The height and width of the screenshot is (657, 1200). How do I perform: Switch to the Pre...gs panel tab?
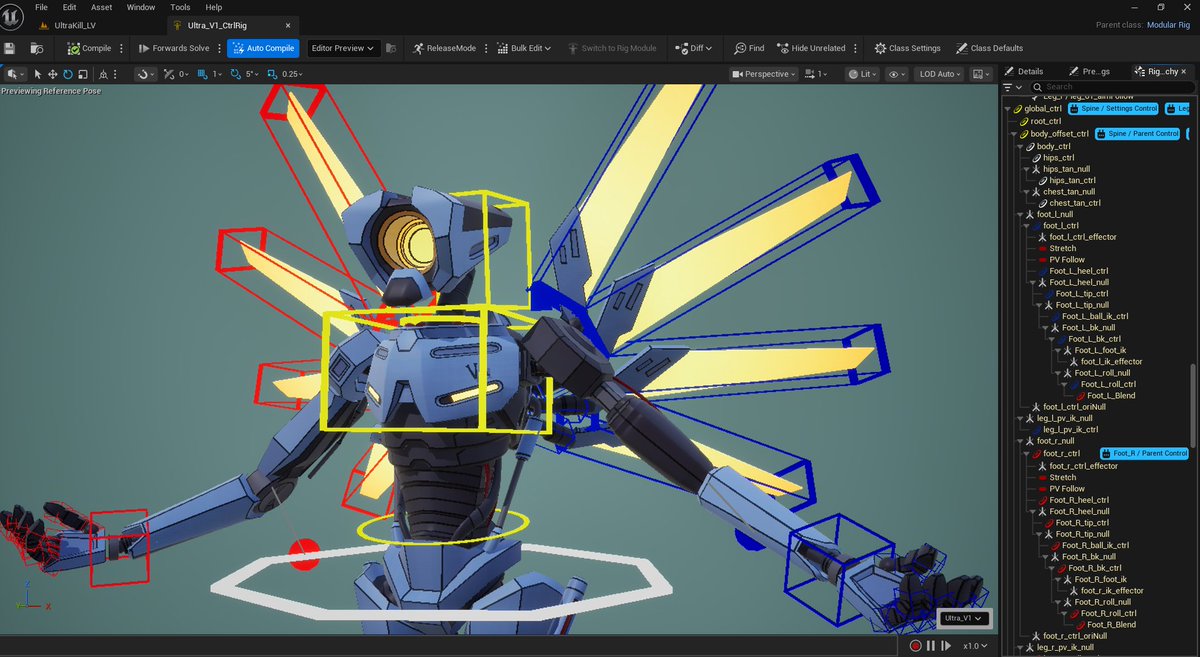click(x=1089, y=71)
